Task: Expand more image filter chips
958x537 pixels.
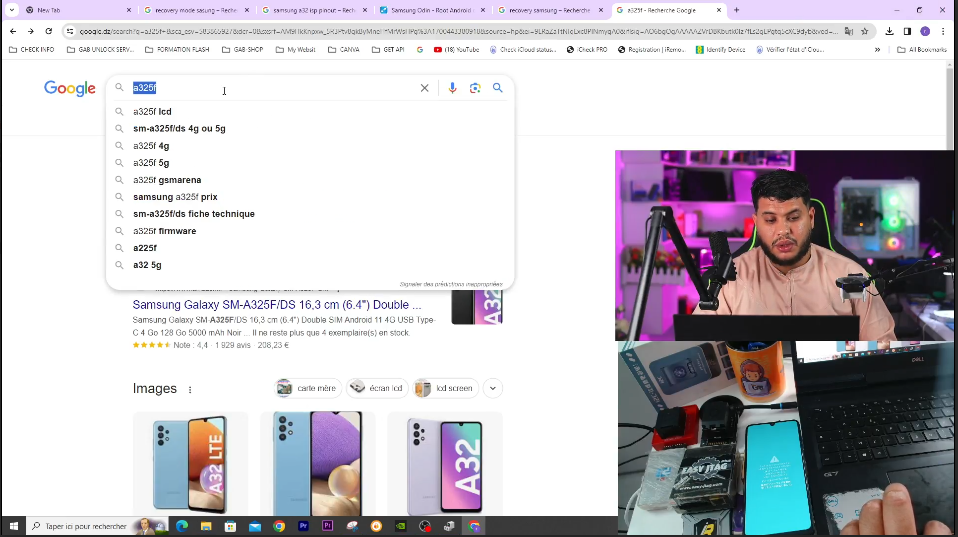Action: 492,388
